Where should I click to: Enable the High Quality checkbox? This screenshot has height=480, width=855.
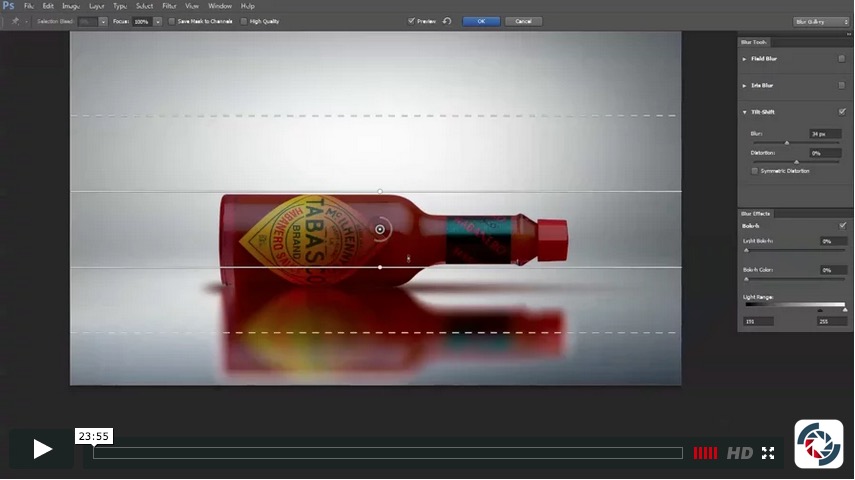[244, 21]
